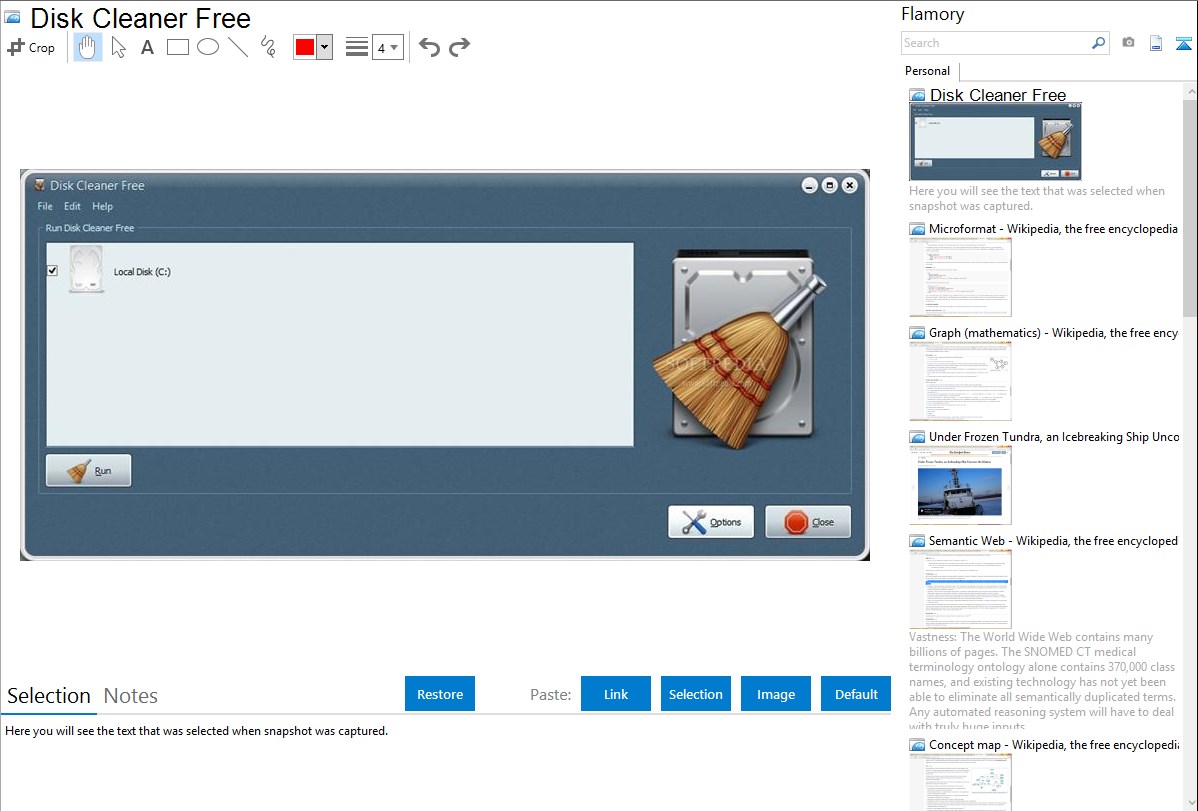This screenshot has height=811, width=1198.
Task: Click the 'Microformat - Wikipedia' entry title
Action: pyautogui.click(x=1054, y=229)
